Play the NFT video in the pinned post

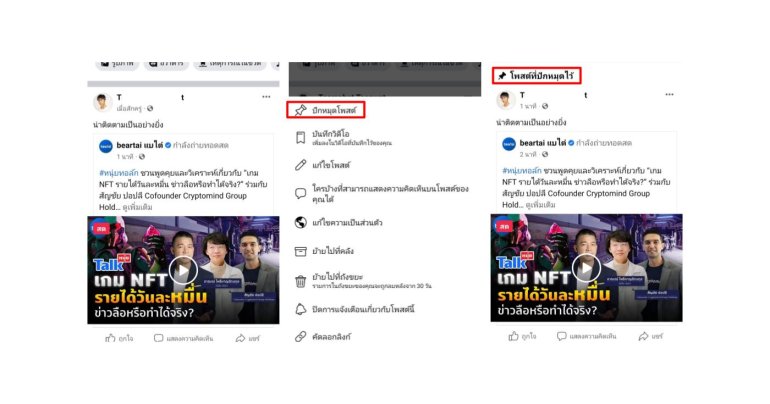tap(586, 268)
